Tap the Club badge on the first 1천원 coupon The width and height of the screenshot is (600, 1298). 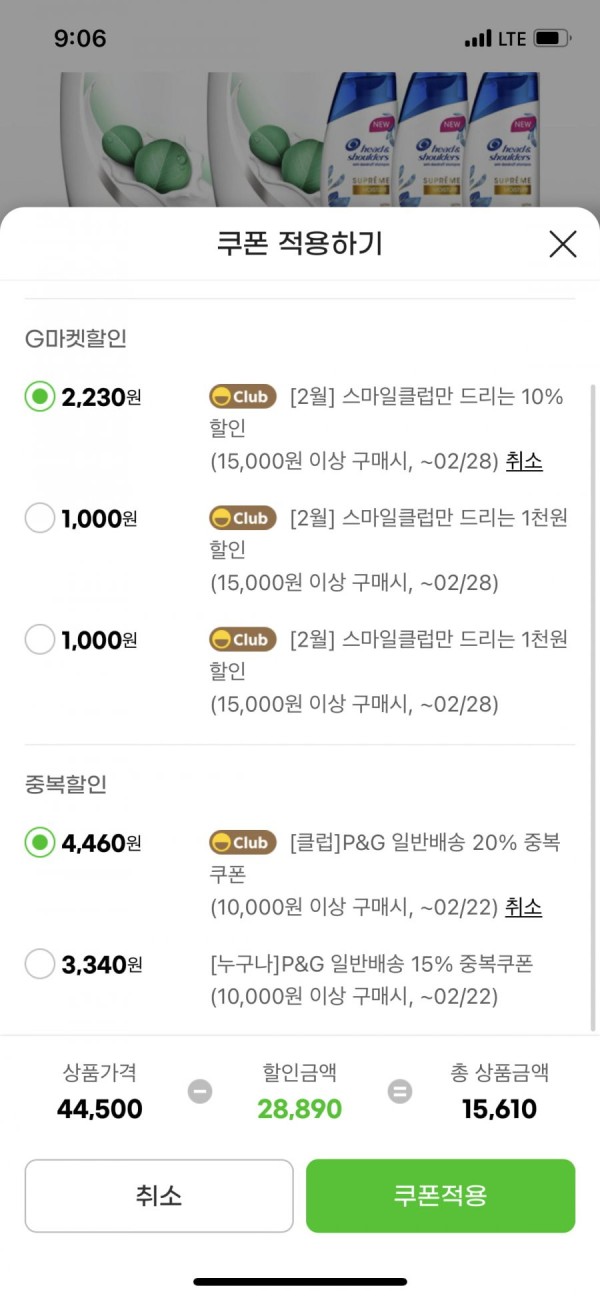[x=243, y=518]
